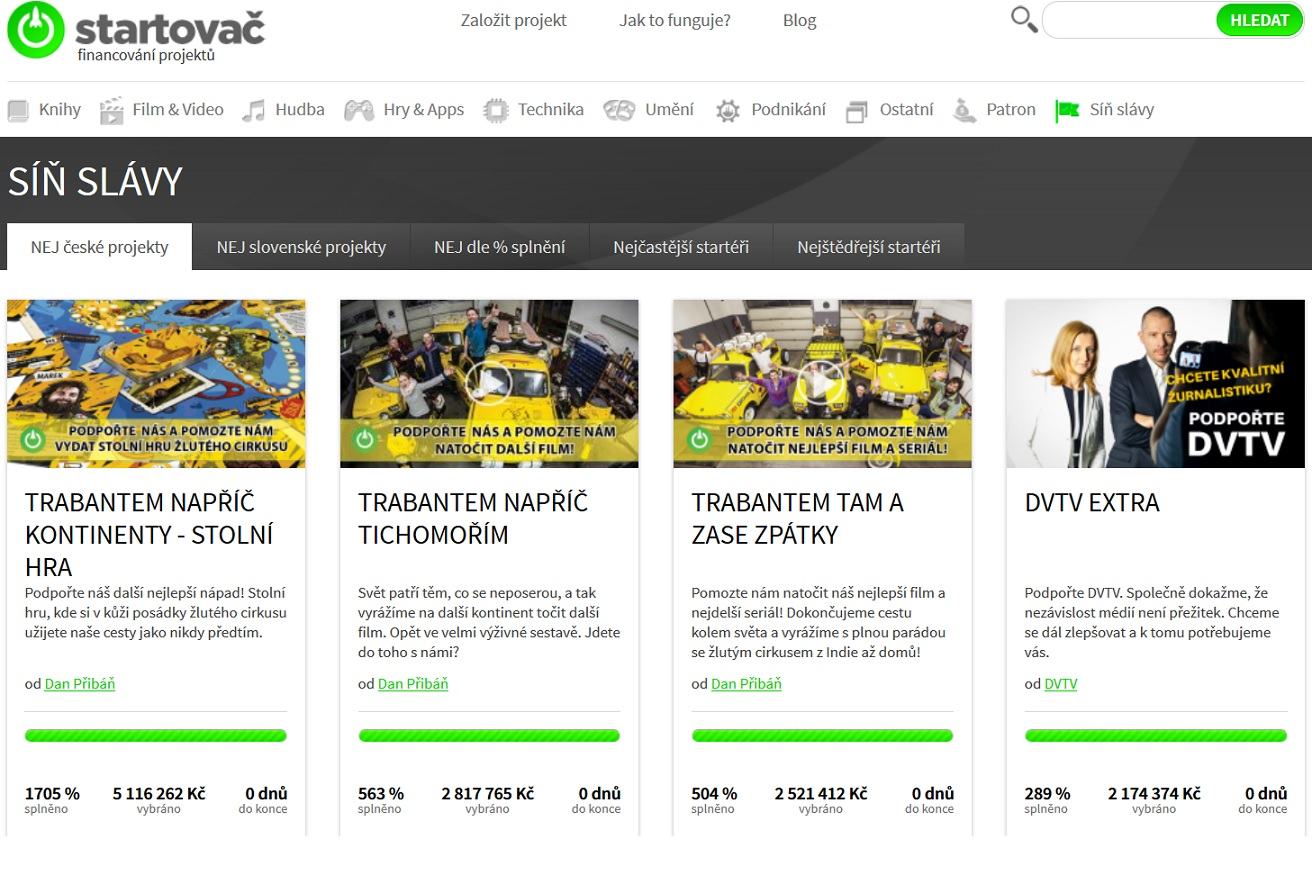
Task: Click the Technika chip icon
Action: [495, 110]
